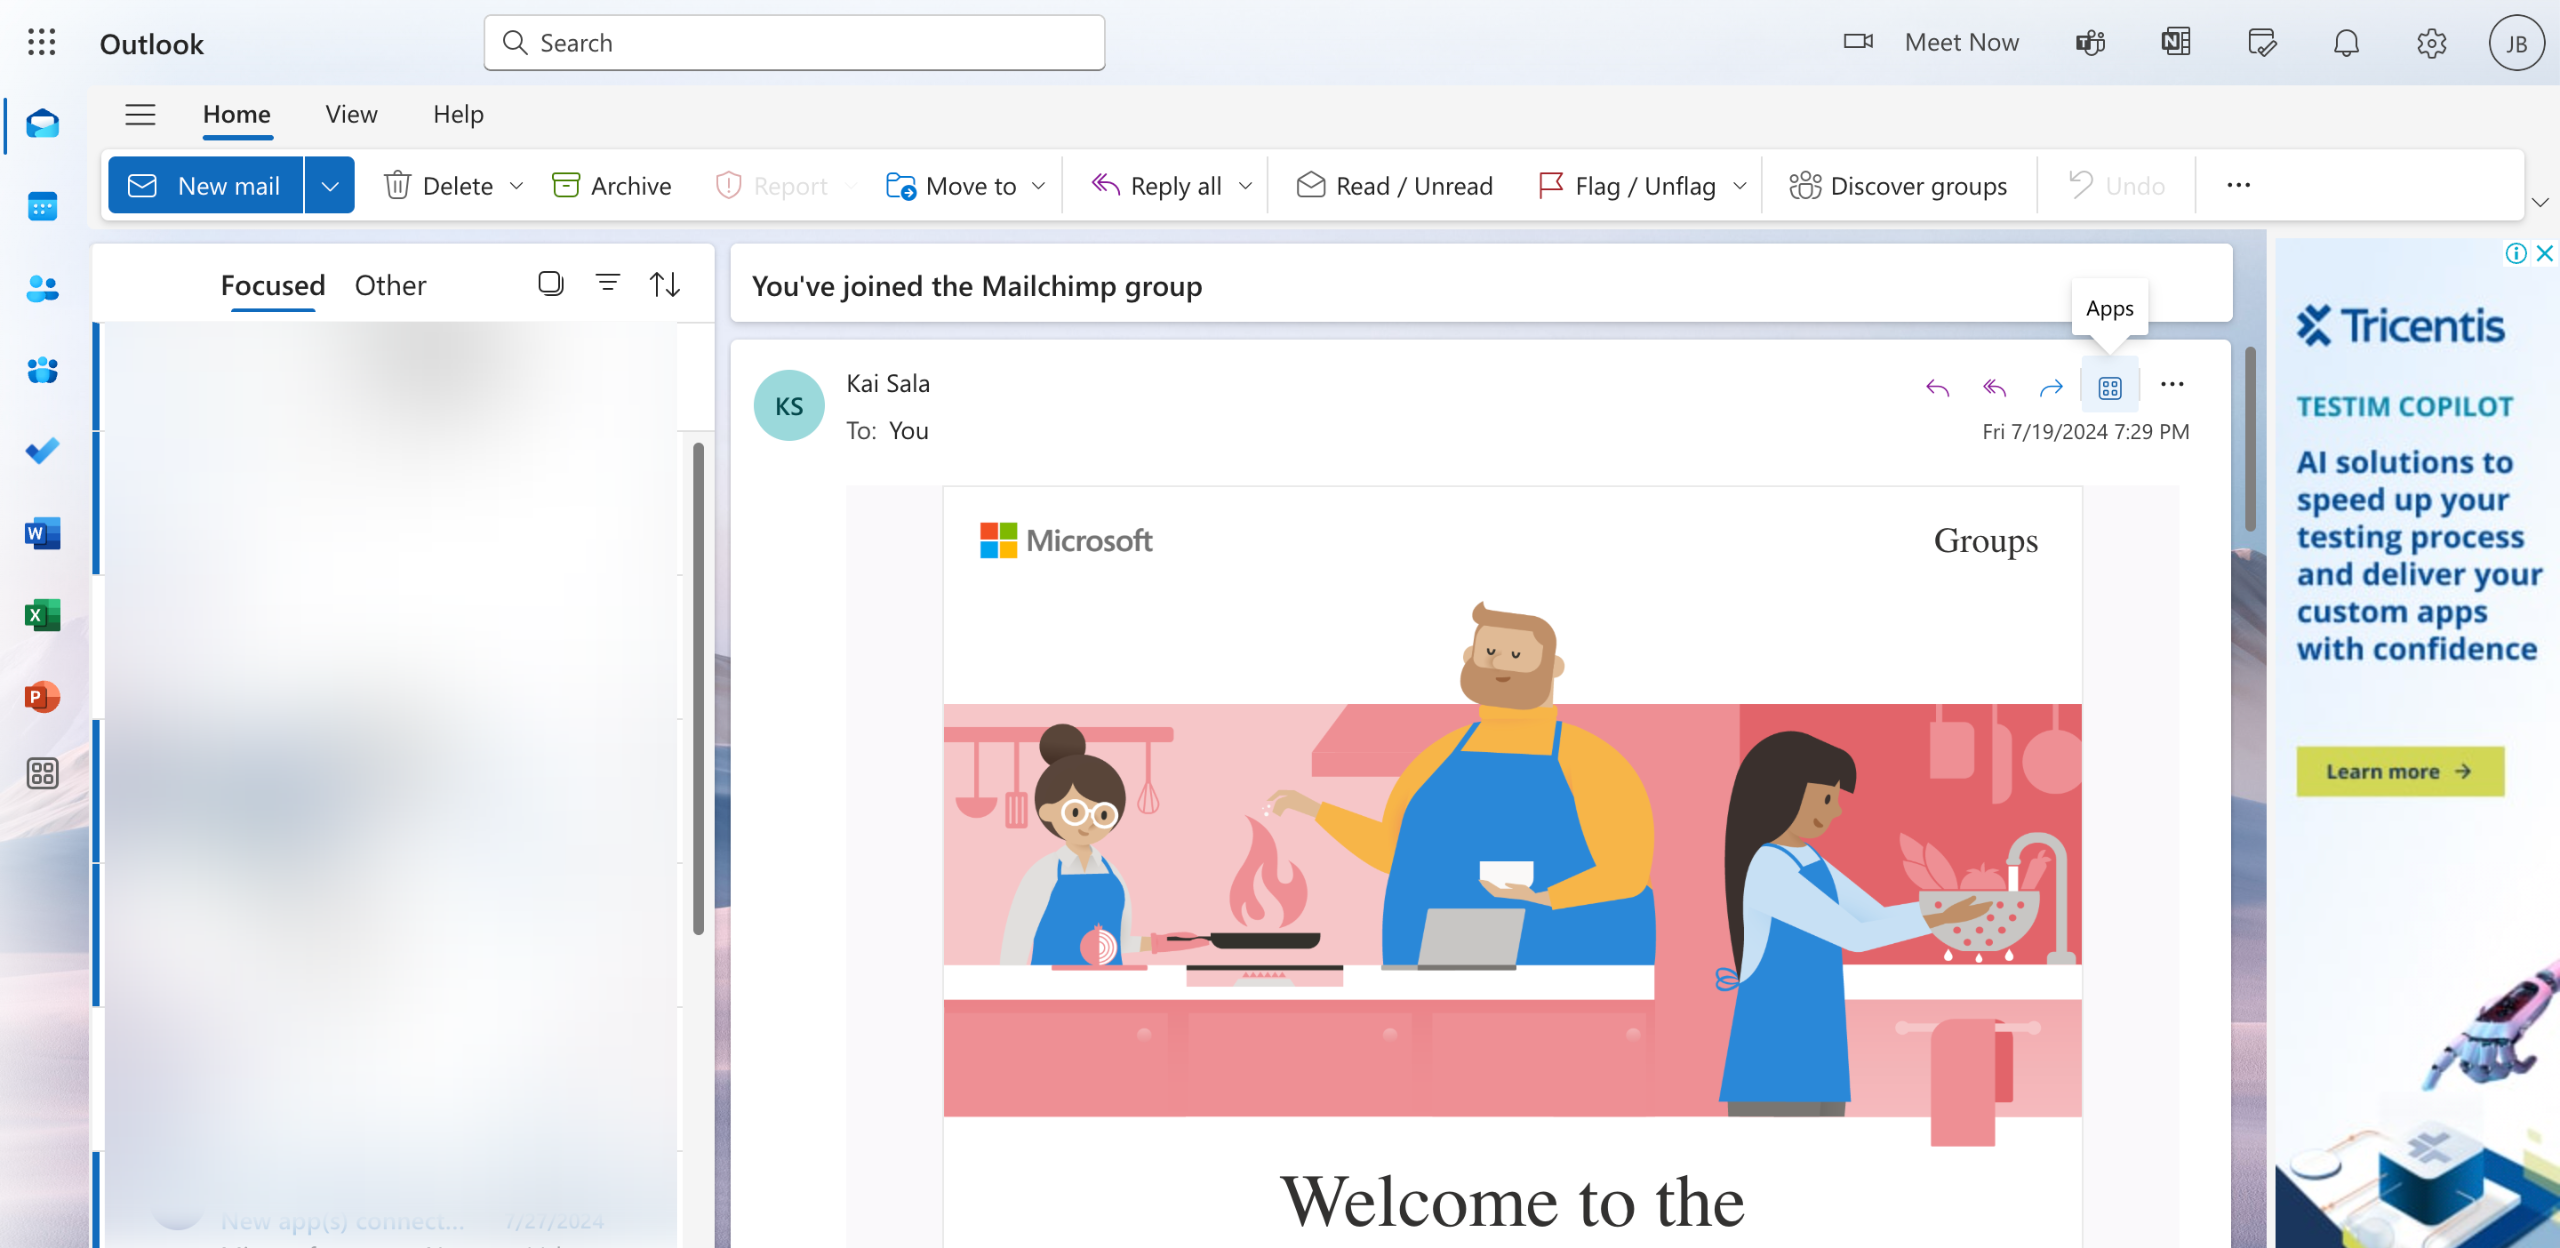Launch Word from the left sidebar
The height and width of the screenshot is (1248, 2560).
click(42, 533)
